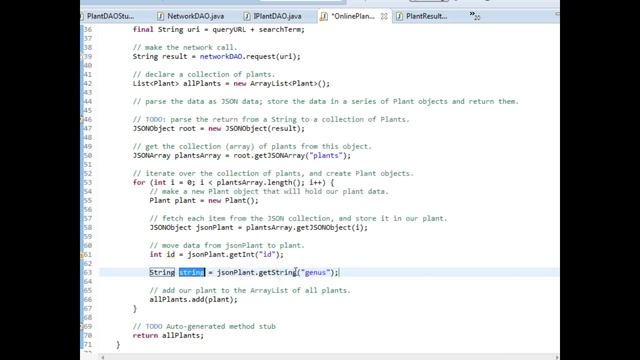Image resolution: width=640 pixels, height=360 pixels.
Task: Click the highlighted "string" variable name on line 63
Action: click(192, 272)
